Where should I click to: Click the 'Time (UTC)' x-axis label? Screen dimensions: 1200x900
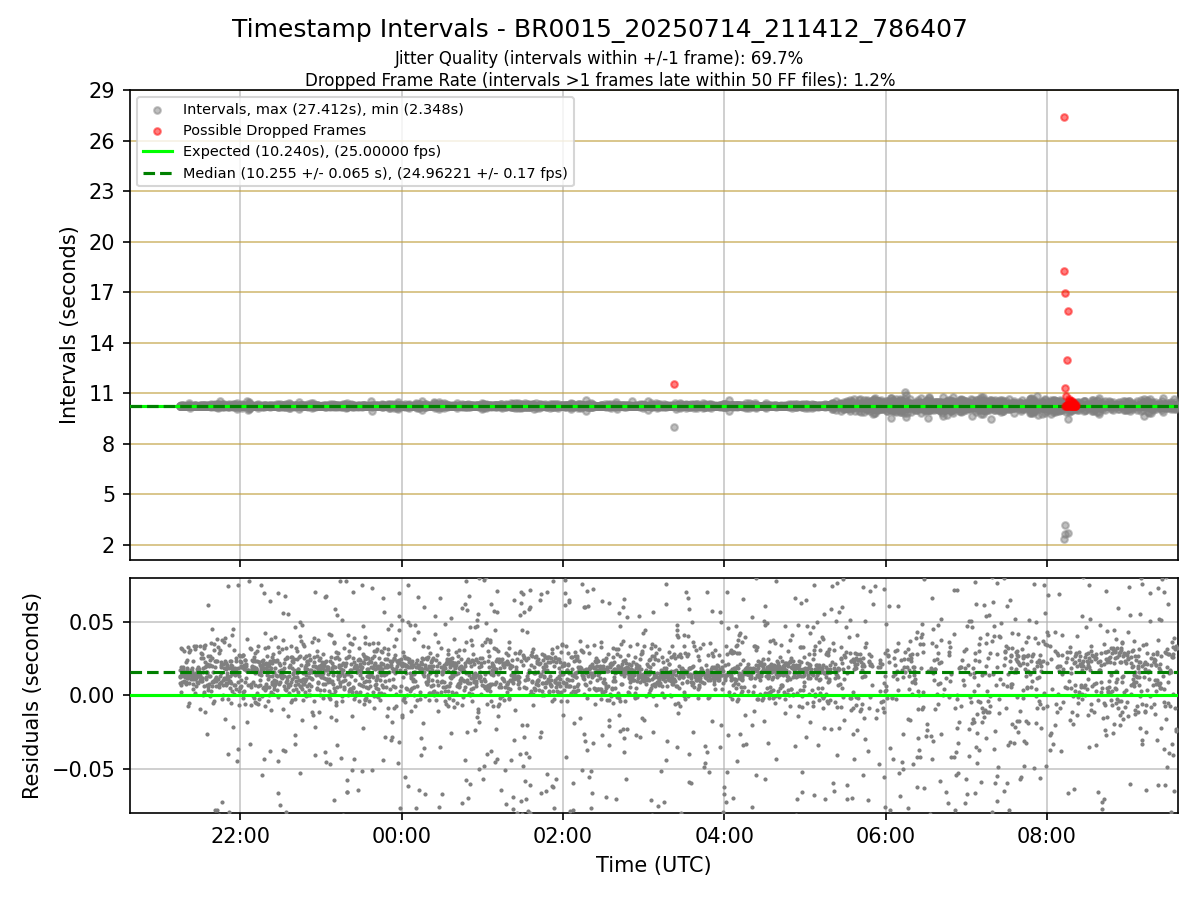point(654,865)
